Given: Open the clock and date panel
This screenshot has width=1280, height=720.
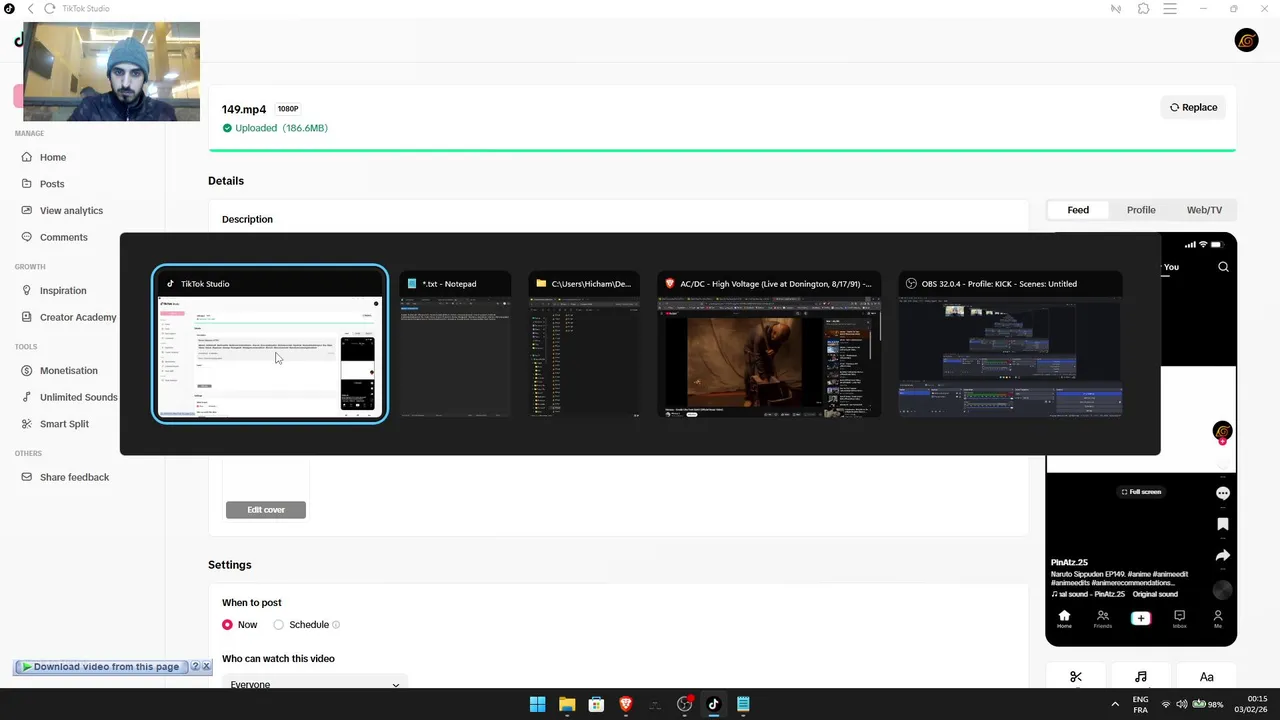Looking at the screenshot, I should click(x=1250, y=704).
